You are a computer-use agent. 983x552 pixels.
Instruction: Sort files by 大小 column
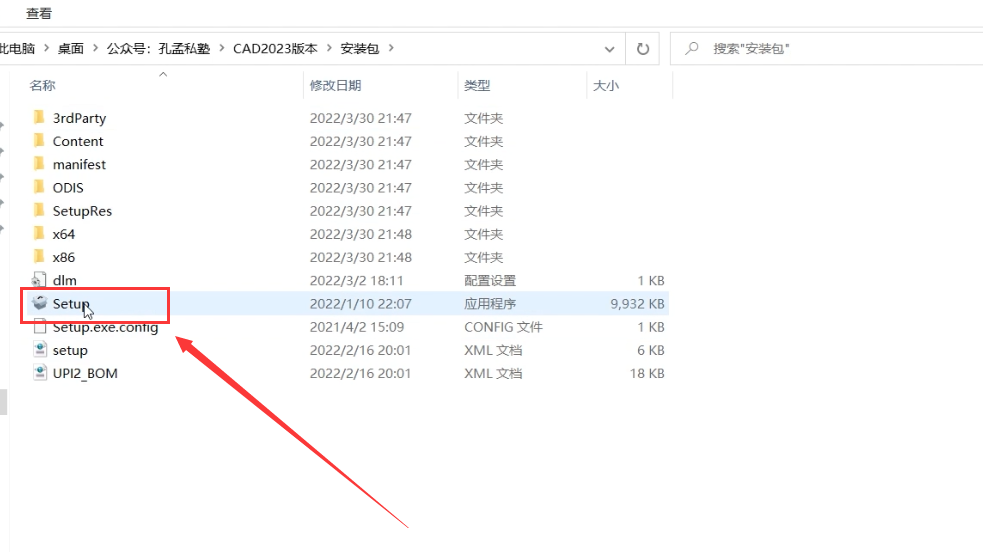(606, 85)
